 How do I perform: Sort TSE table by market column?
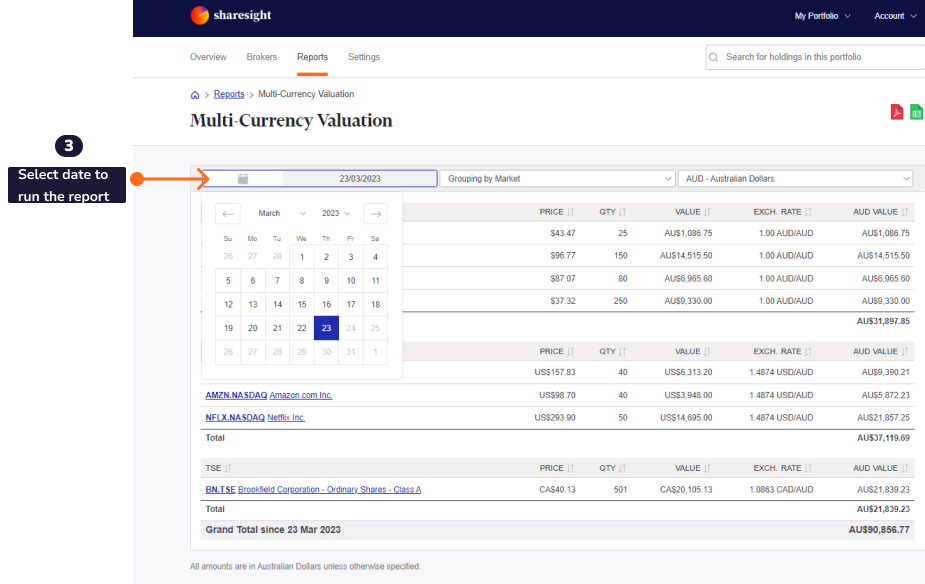(228, 468)
